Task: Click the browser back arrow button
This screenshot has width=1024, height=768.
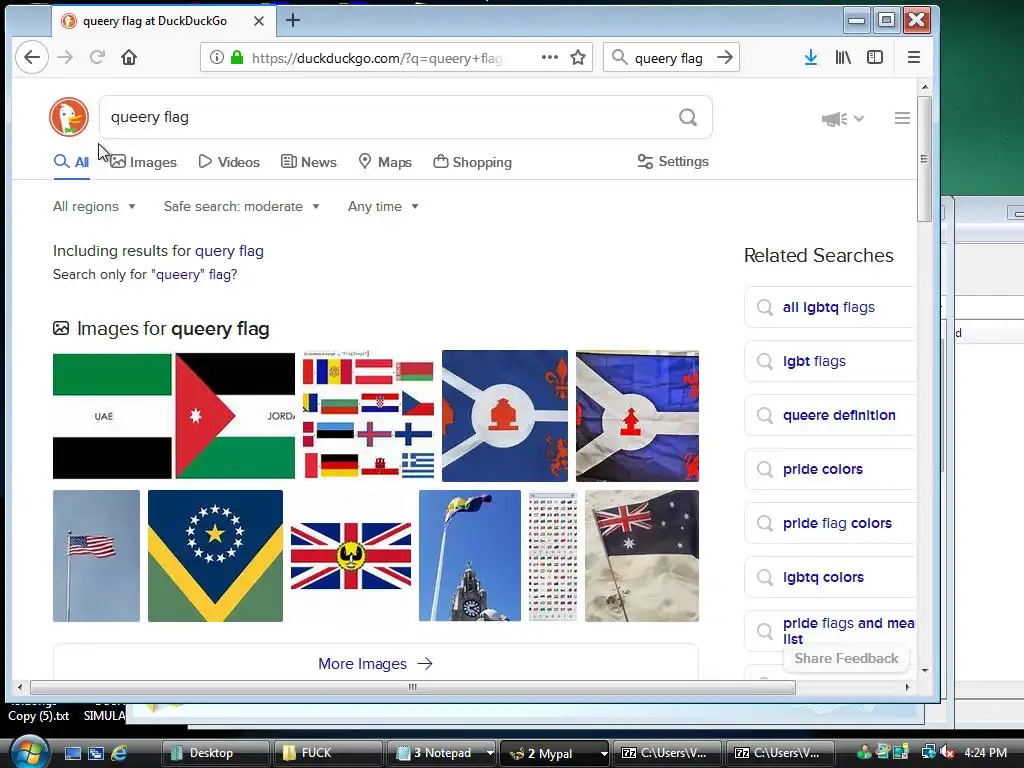Action: coord(31,57)
